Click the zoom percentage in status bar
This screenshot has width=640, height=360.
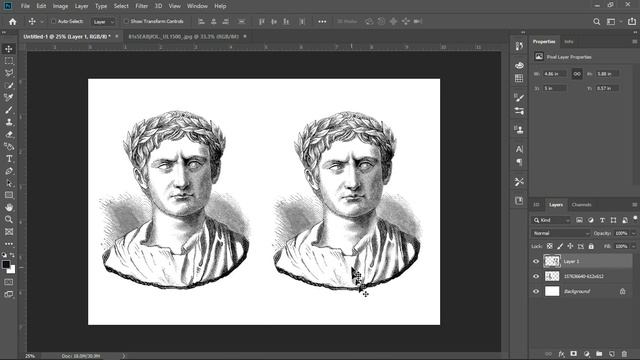tap(30, 356)
